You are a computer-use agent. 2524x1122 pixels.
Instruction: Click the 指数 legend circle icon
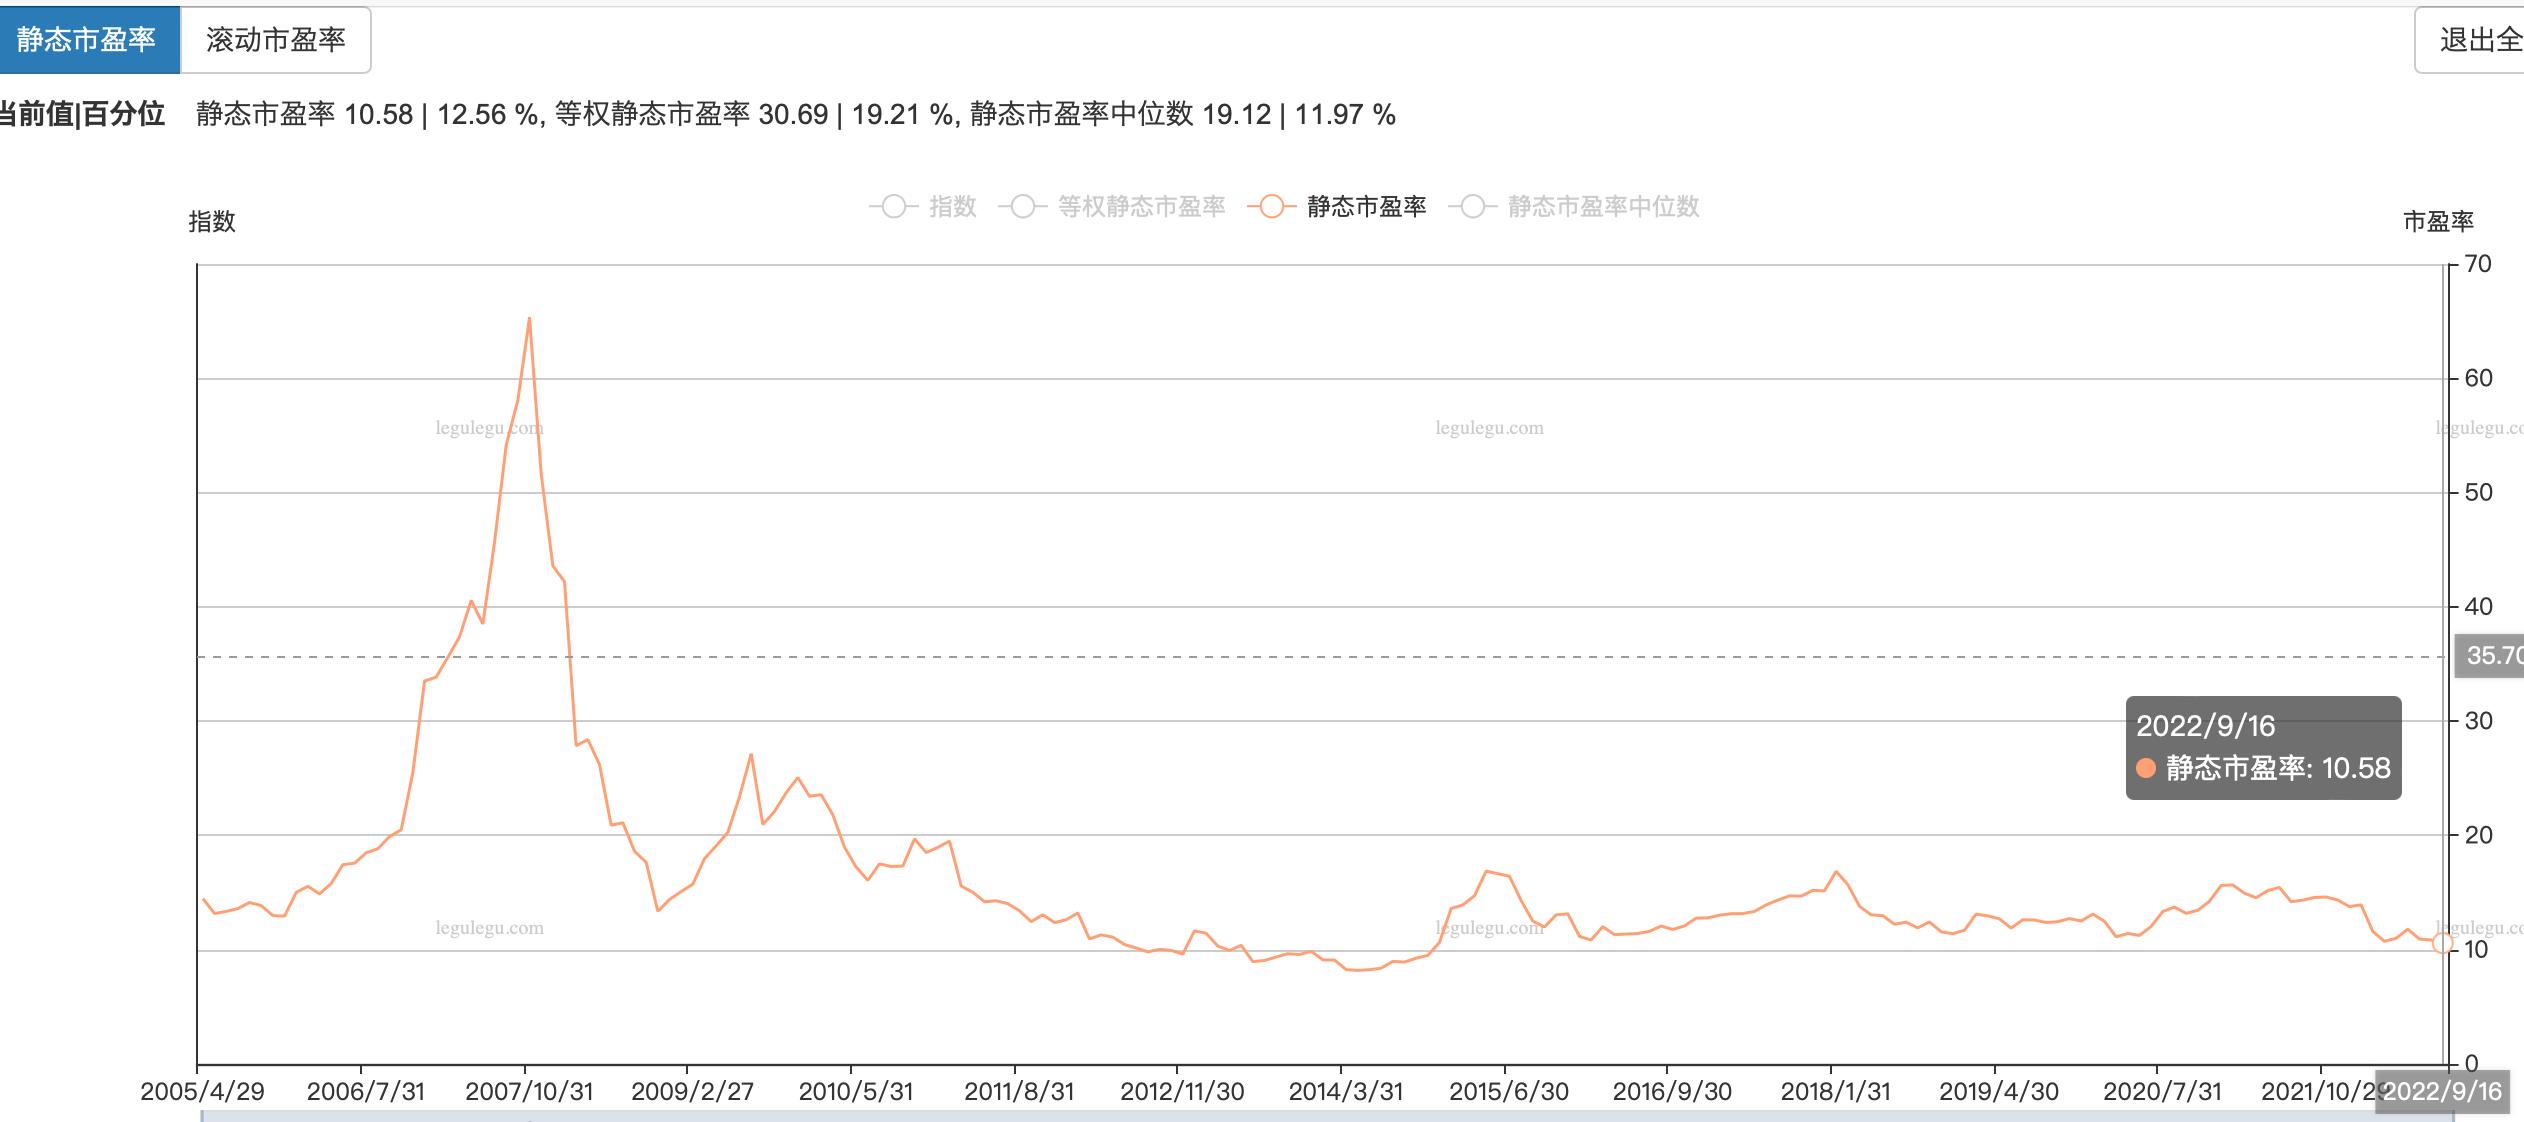click(x=896, y=206)
